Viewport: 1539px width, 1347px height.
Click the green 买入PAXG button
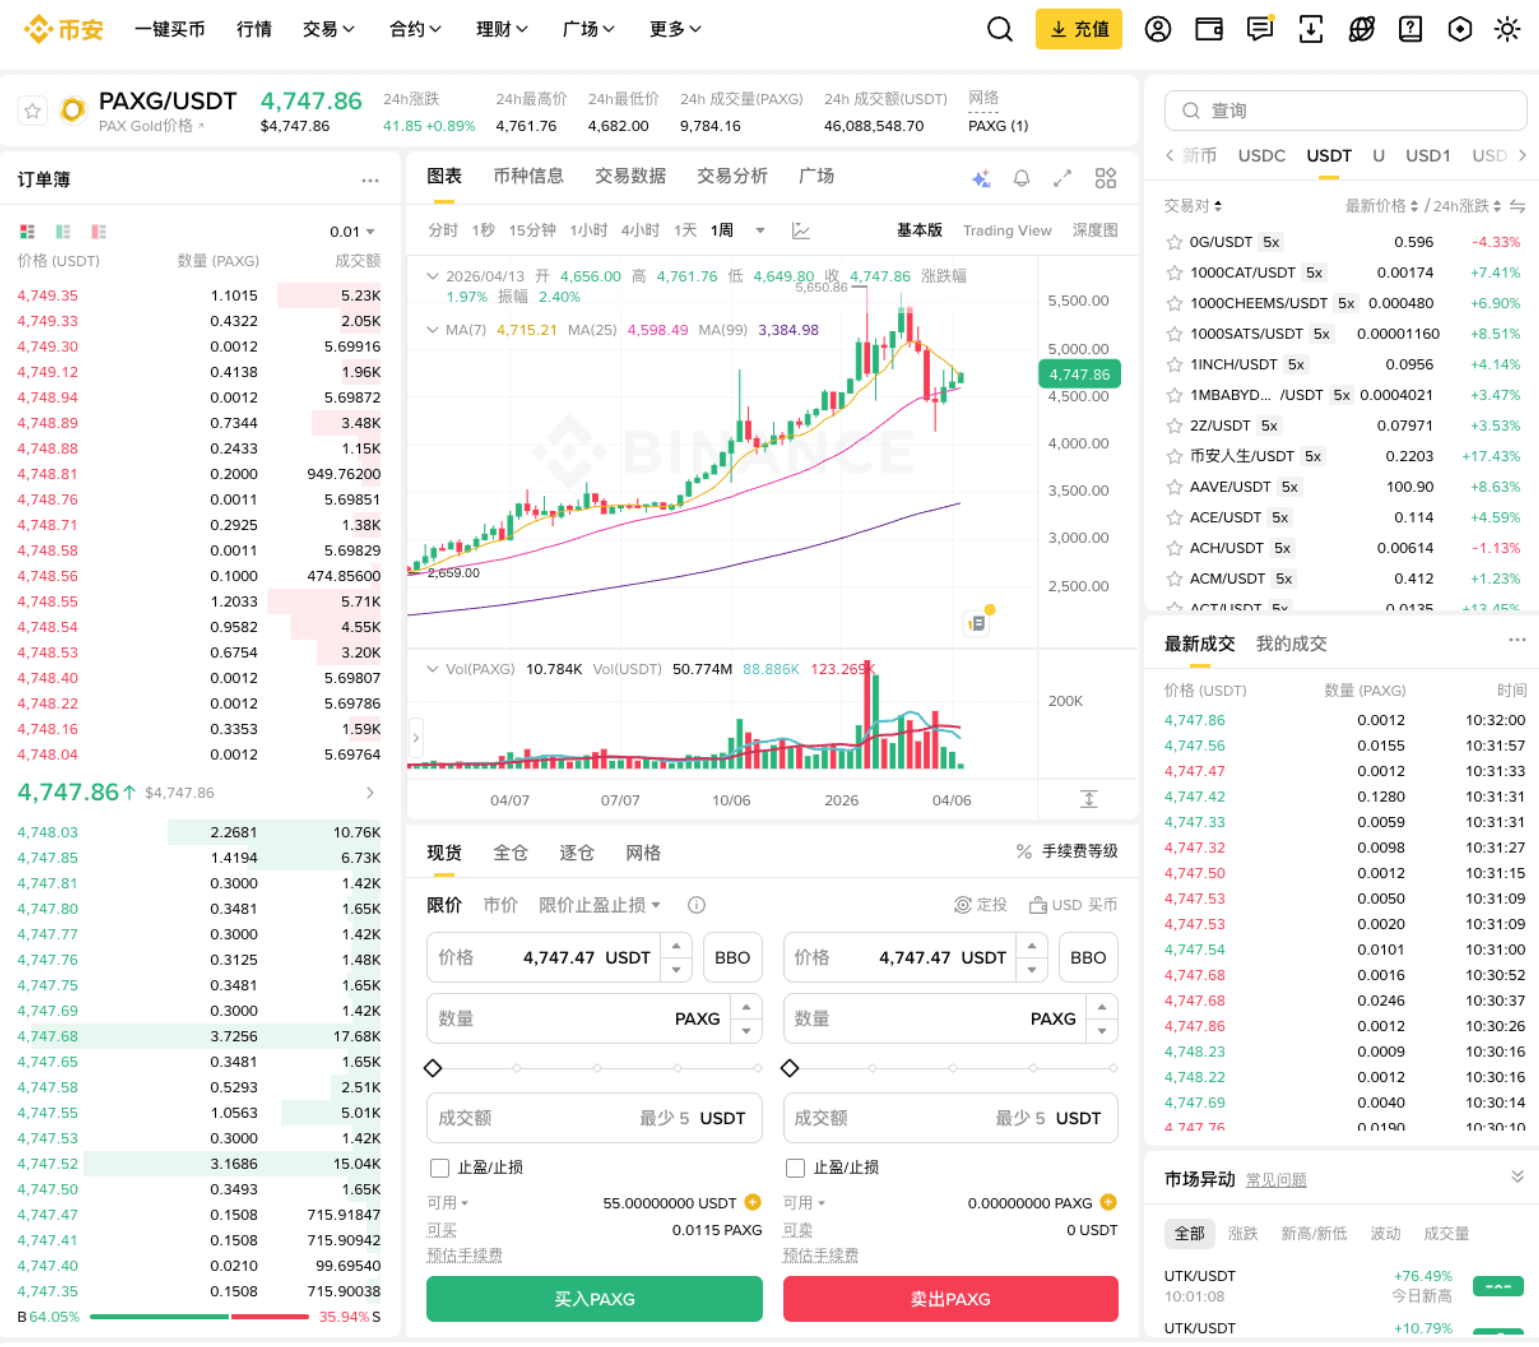pyautogui.click(x=594, y=1299)
